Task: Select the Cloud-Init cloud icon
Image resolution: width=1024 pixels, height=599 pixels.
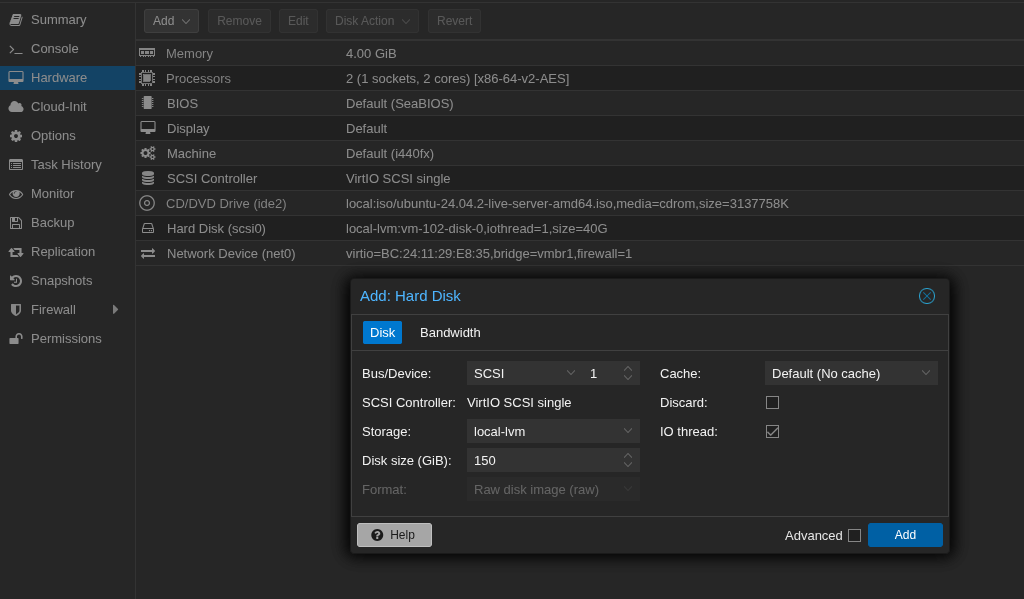Action: 16,107
